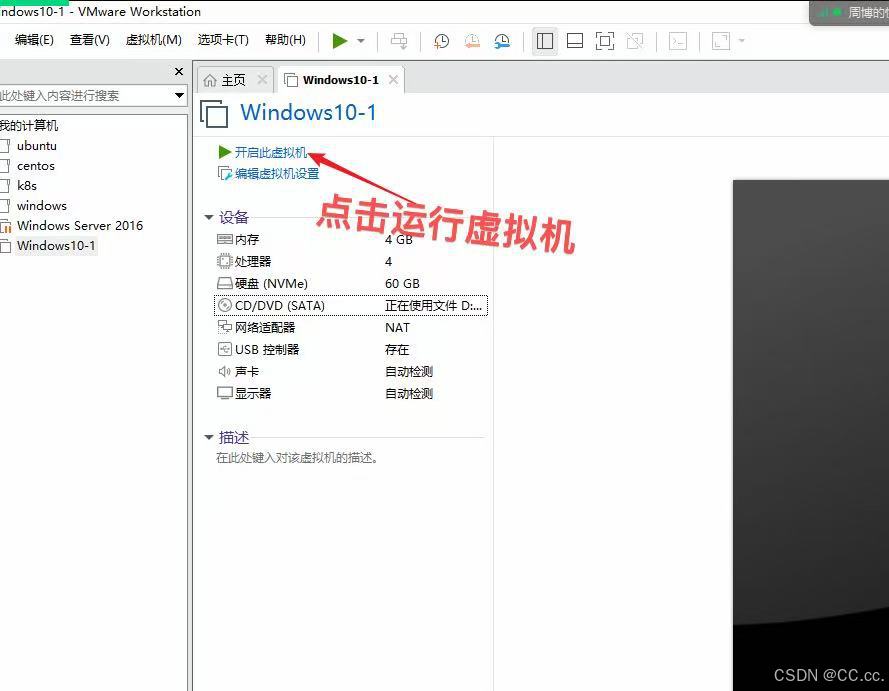Click the green power-on toolbar button

(x=340, y=41)
